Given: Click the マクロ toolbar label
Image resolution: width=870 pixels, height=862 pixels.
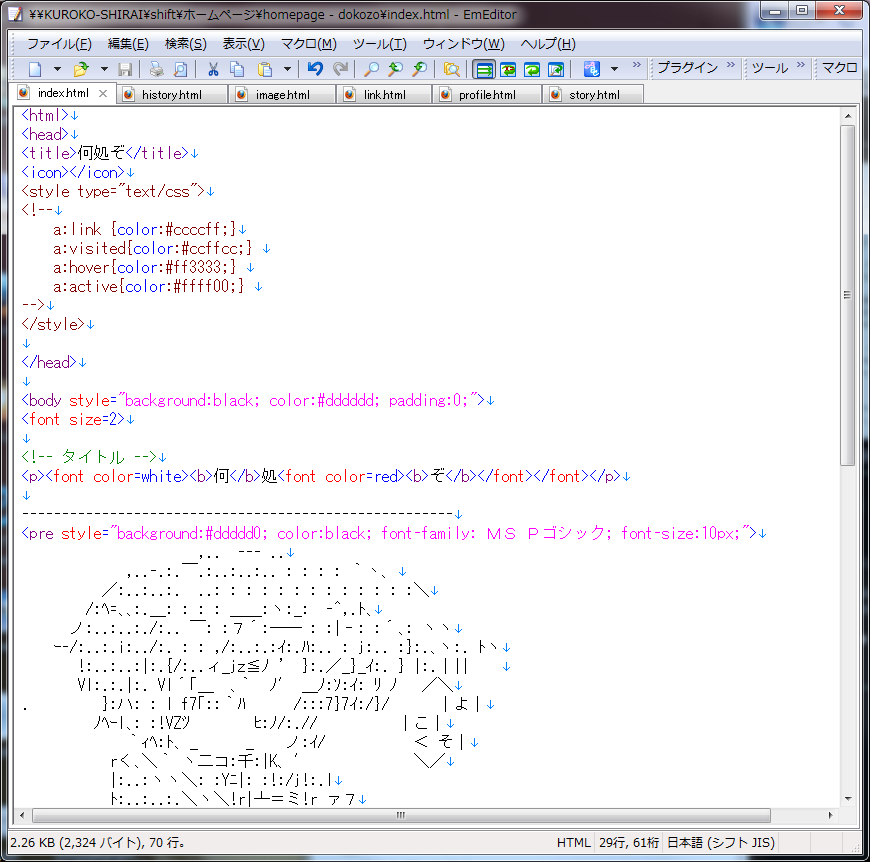Looking at the screenshot, I should 839,68.
